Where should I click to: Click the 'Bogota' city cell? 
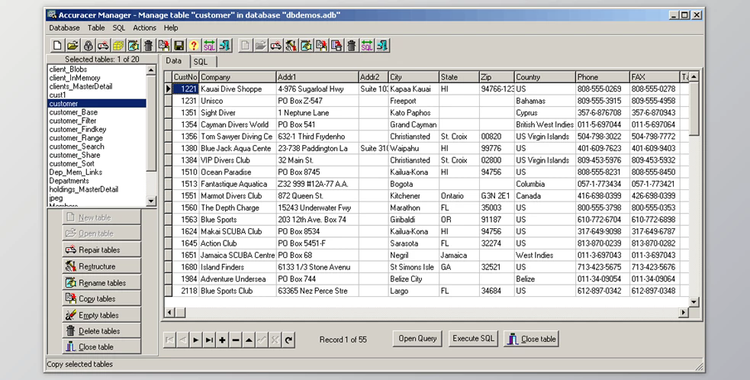[x=414, y=184]
